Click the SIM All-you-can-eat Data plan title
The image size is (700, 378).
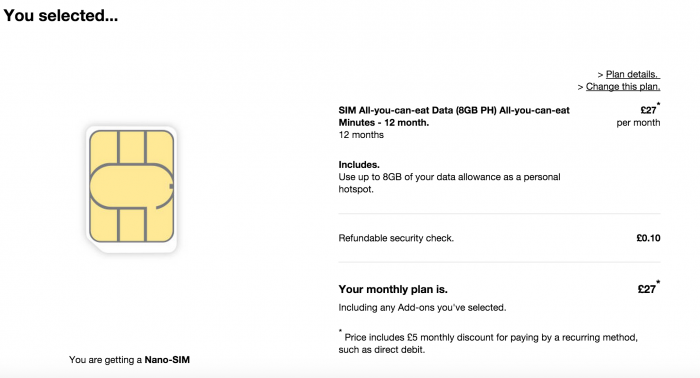pyautogui.click(x=454, y=116)
